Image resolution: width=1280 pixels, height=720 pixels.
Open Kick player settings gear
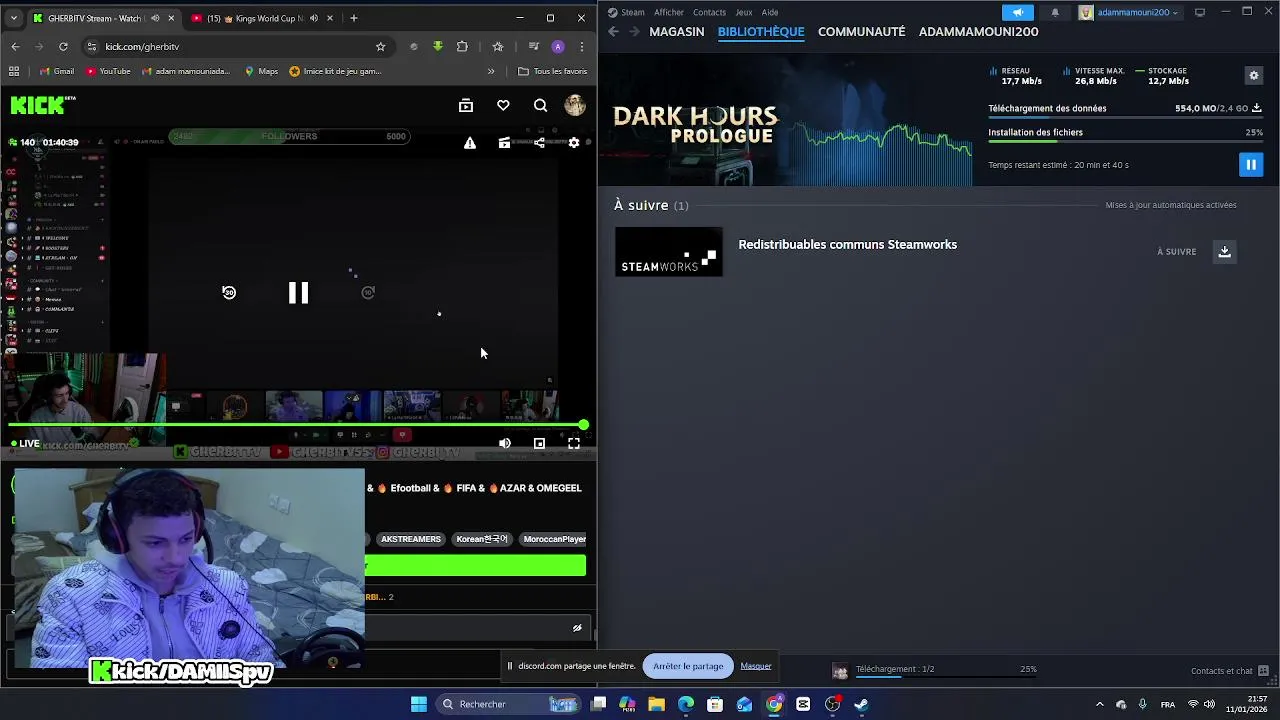click(x=574, y=143)
